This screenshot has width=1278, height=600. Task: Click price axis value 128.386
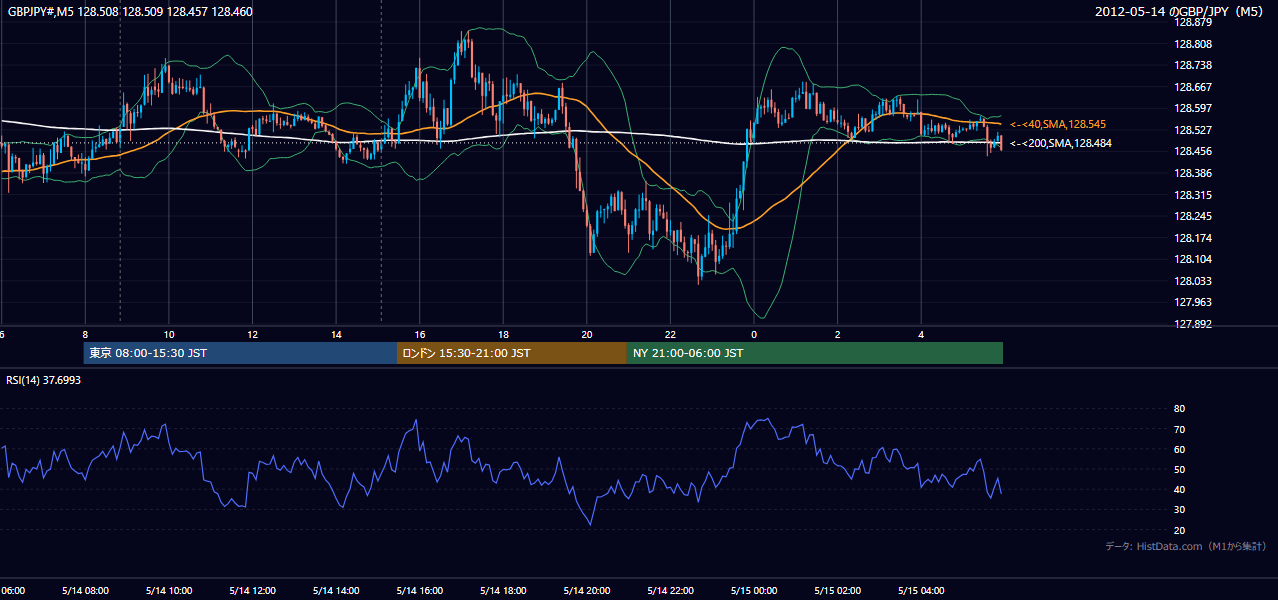tap(1192, 173)
